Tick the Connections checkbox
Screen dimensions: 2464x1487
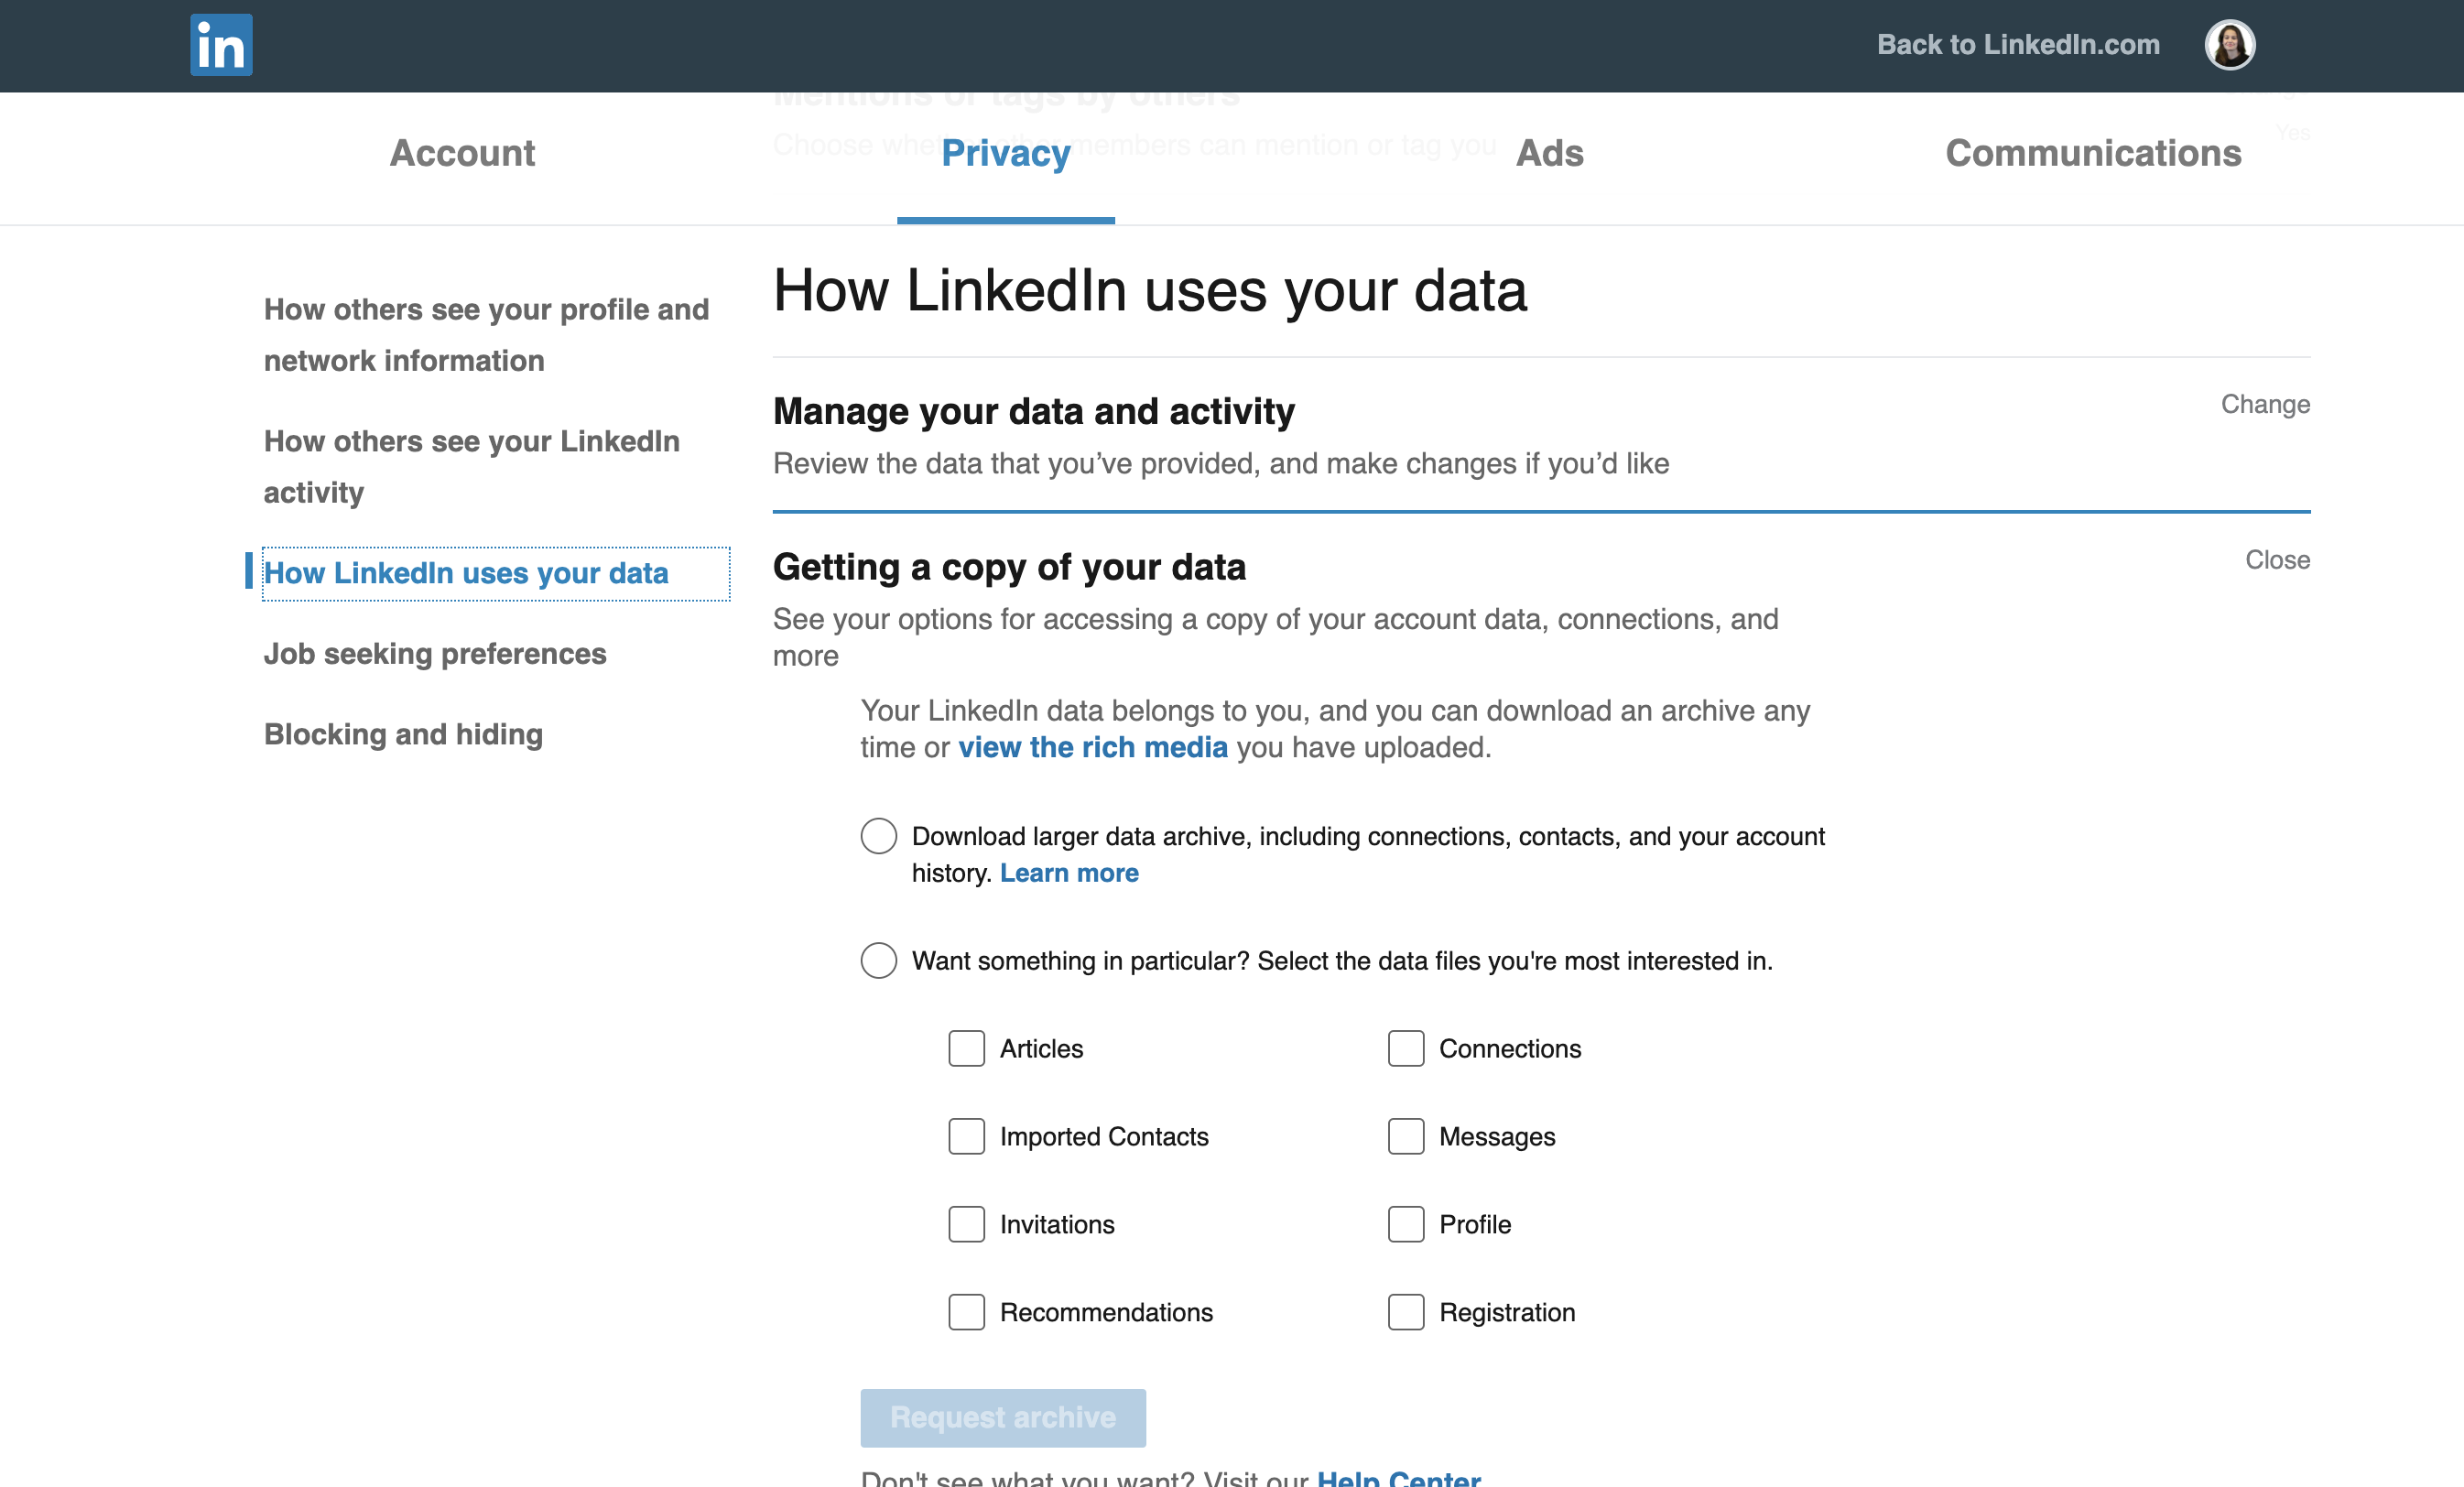click(x=1405, y=1049)
